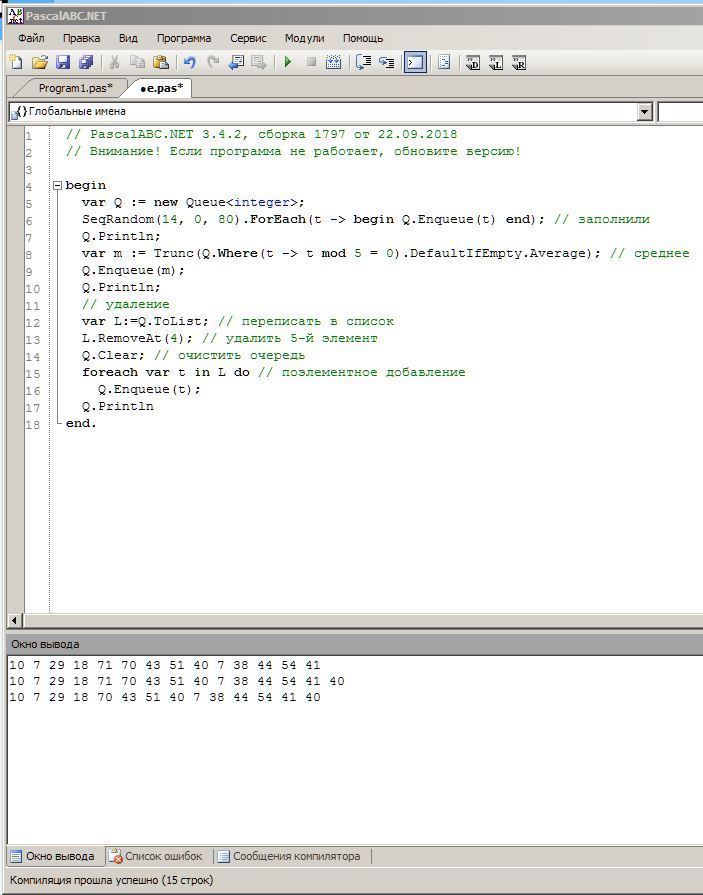
Task: Click the var L:=Q.ToList statement
Action: [146, 321]
